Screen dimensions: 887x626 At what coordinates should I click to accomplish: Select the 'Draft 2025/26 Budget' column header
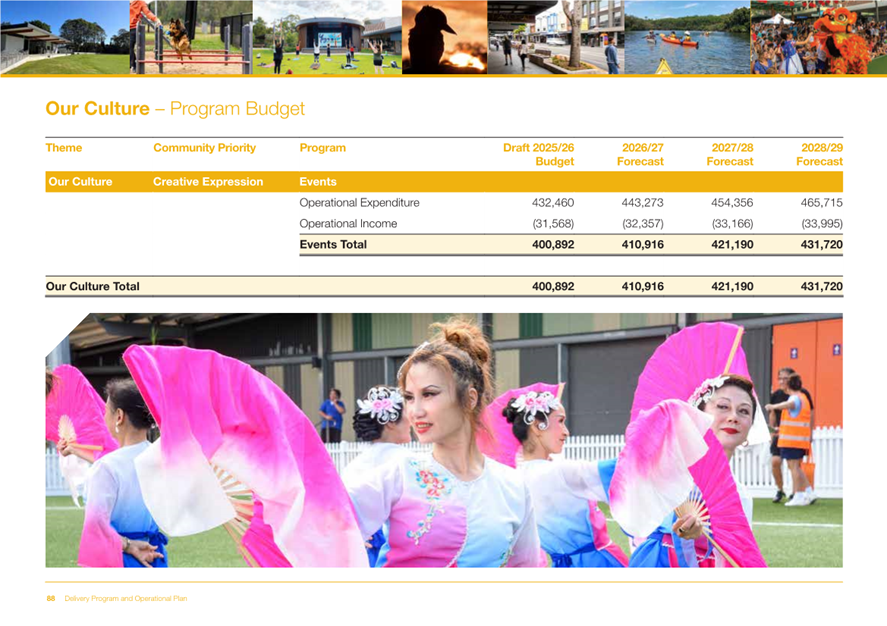coord(539,154)
